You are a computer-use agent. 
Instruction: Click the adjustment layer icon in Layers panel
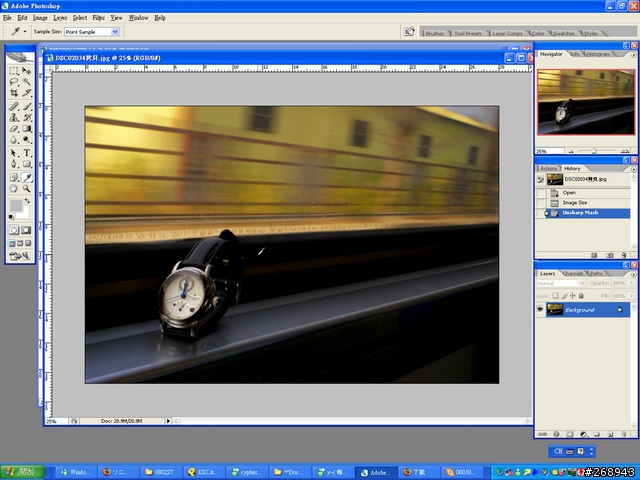click(x=584, y=434)
